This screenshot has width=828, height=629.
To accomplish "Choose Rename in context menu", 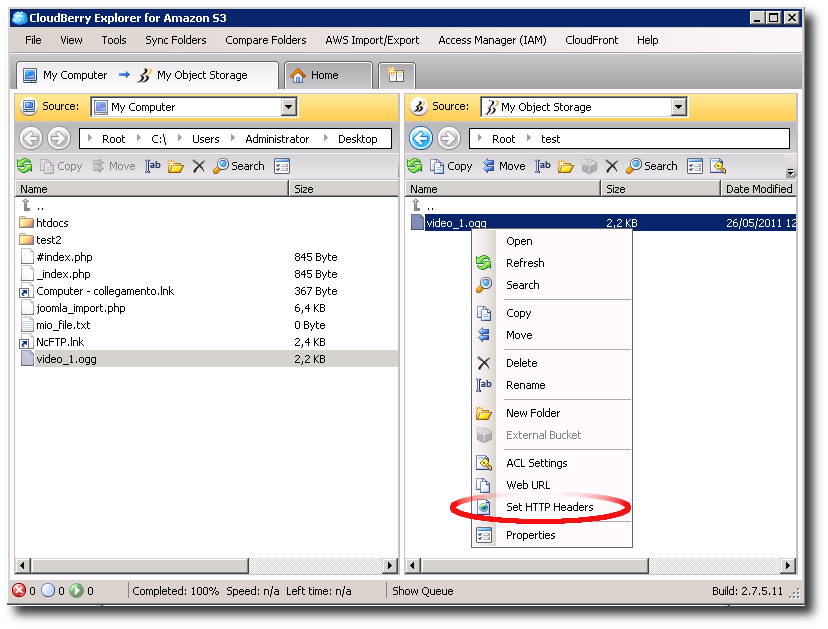I will (552, 385).
